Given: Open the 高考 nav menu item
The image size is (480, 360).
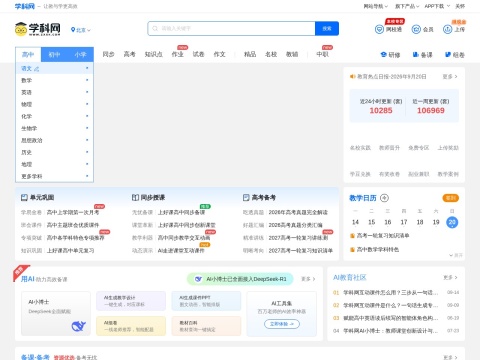Looking at the screenshot, I should pos(129,54).
